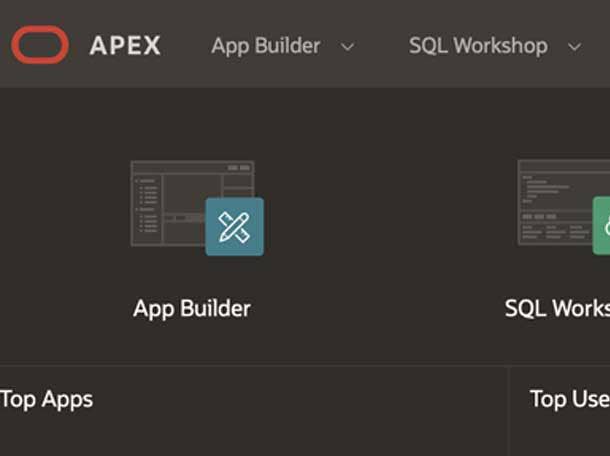Expand the chevron next to SQL Workshop
The width and height of the screenshot is (610, 456).
[574, 47]
